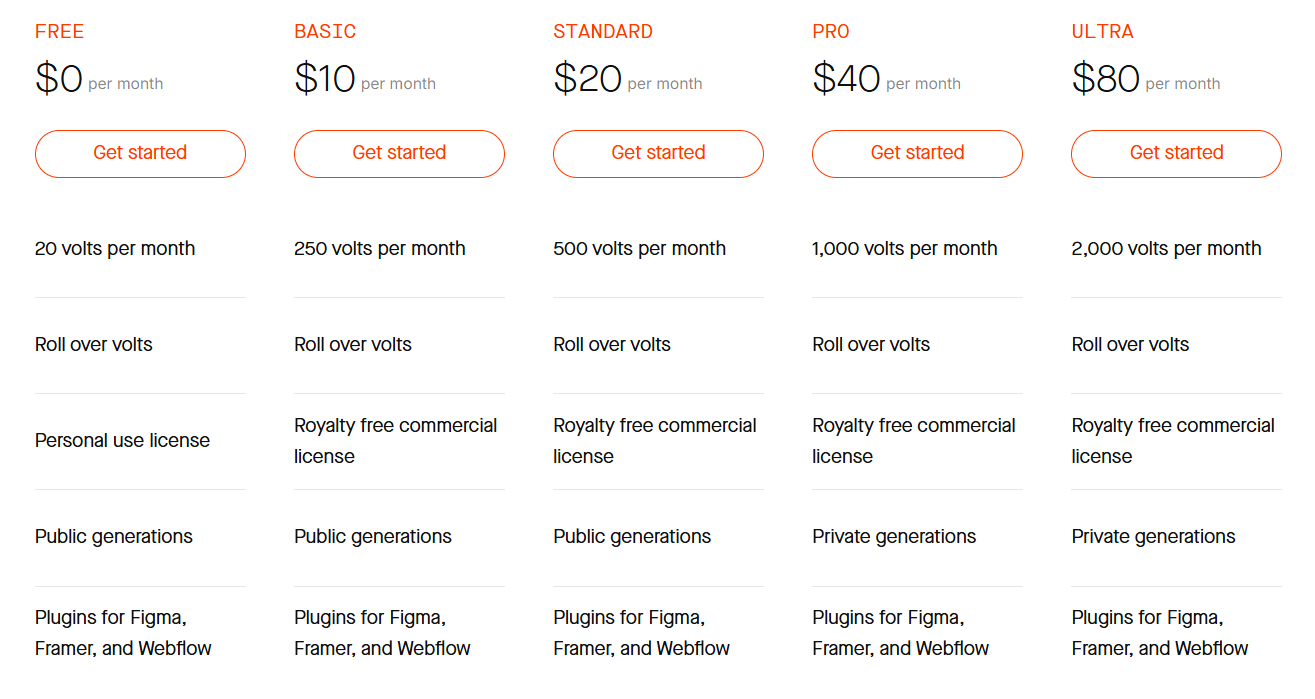
Task: Click the PRO plan title
Action: coord(831,32)
